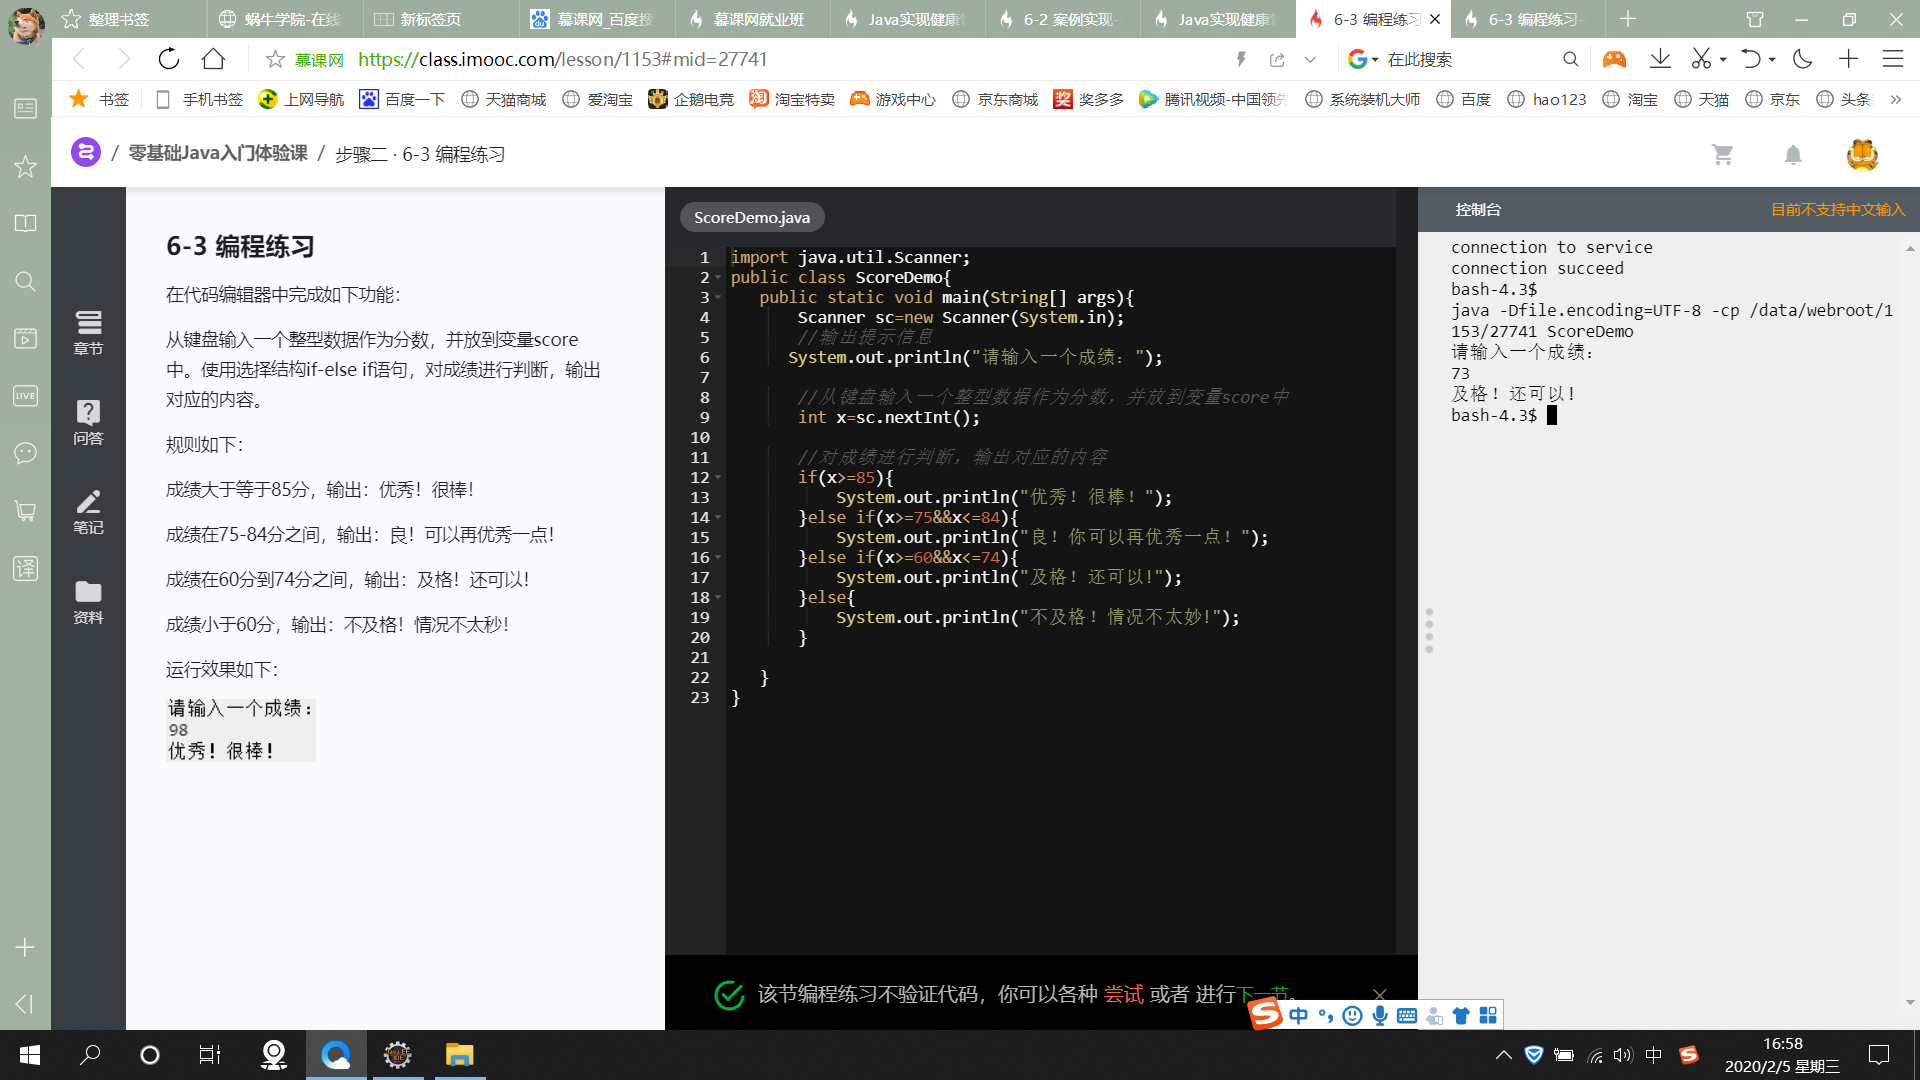Switch to 6-2 案例实现 browser tab

pos(1060,19)
